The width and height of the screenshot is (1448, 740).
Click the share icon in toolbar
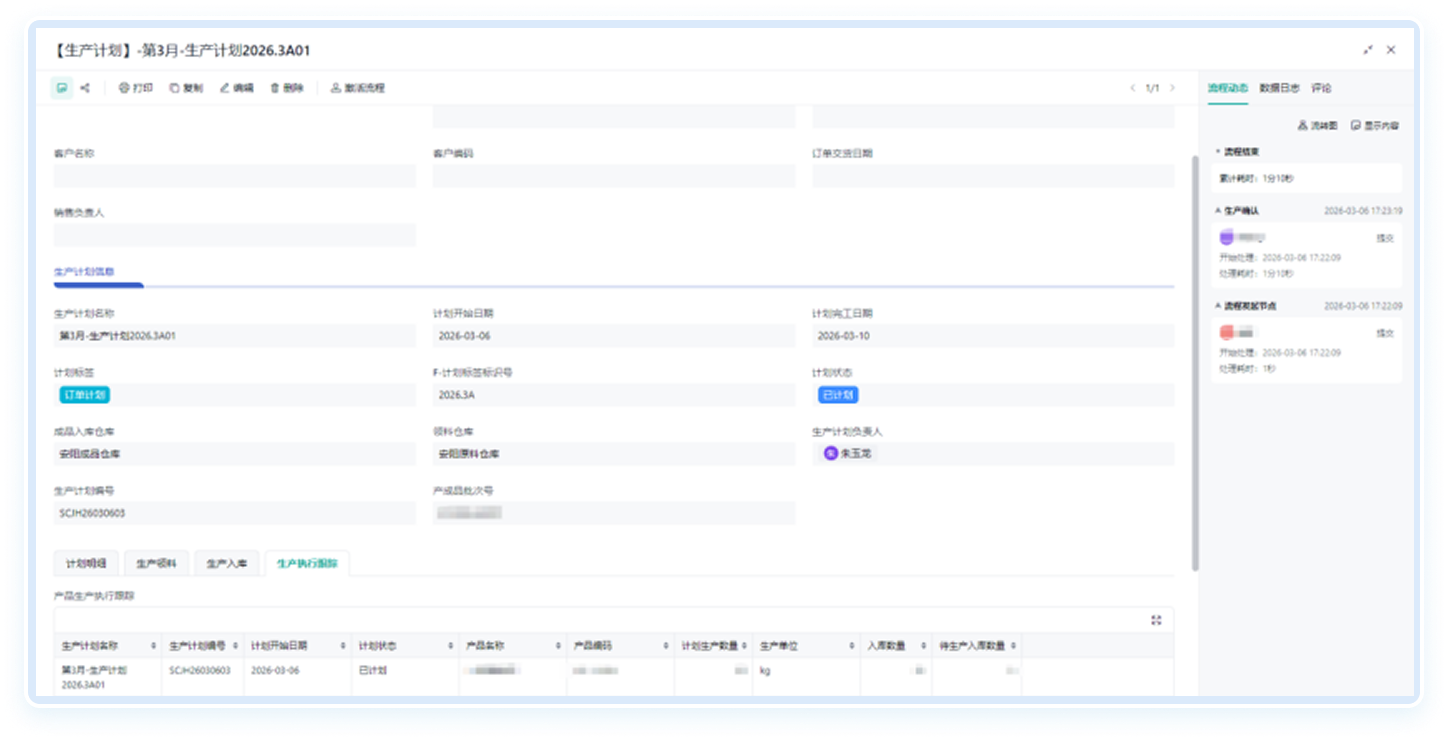coord(85,88)
